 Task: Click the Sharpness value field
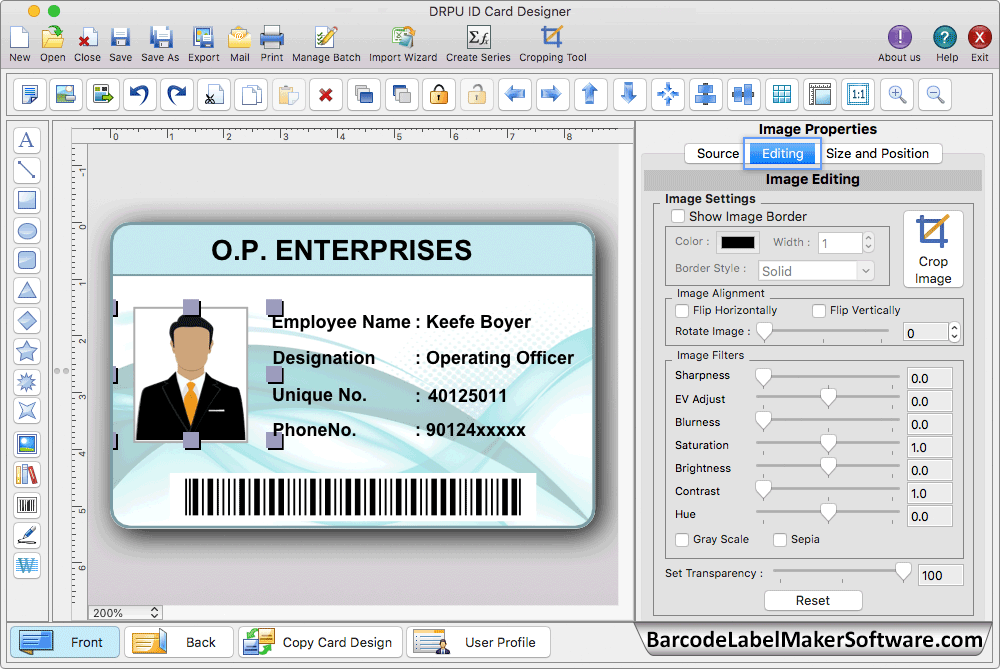coord(930,379)
